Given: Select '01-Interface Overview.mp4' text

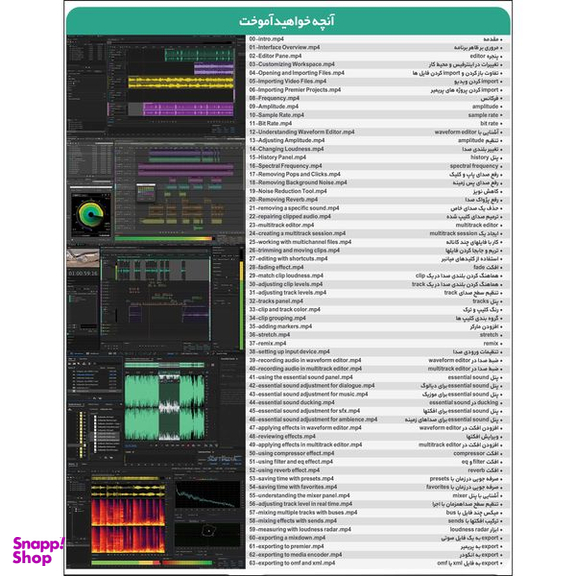Looking at the screenshot, I should coord(284,47).
